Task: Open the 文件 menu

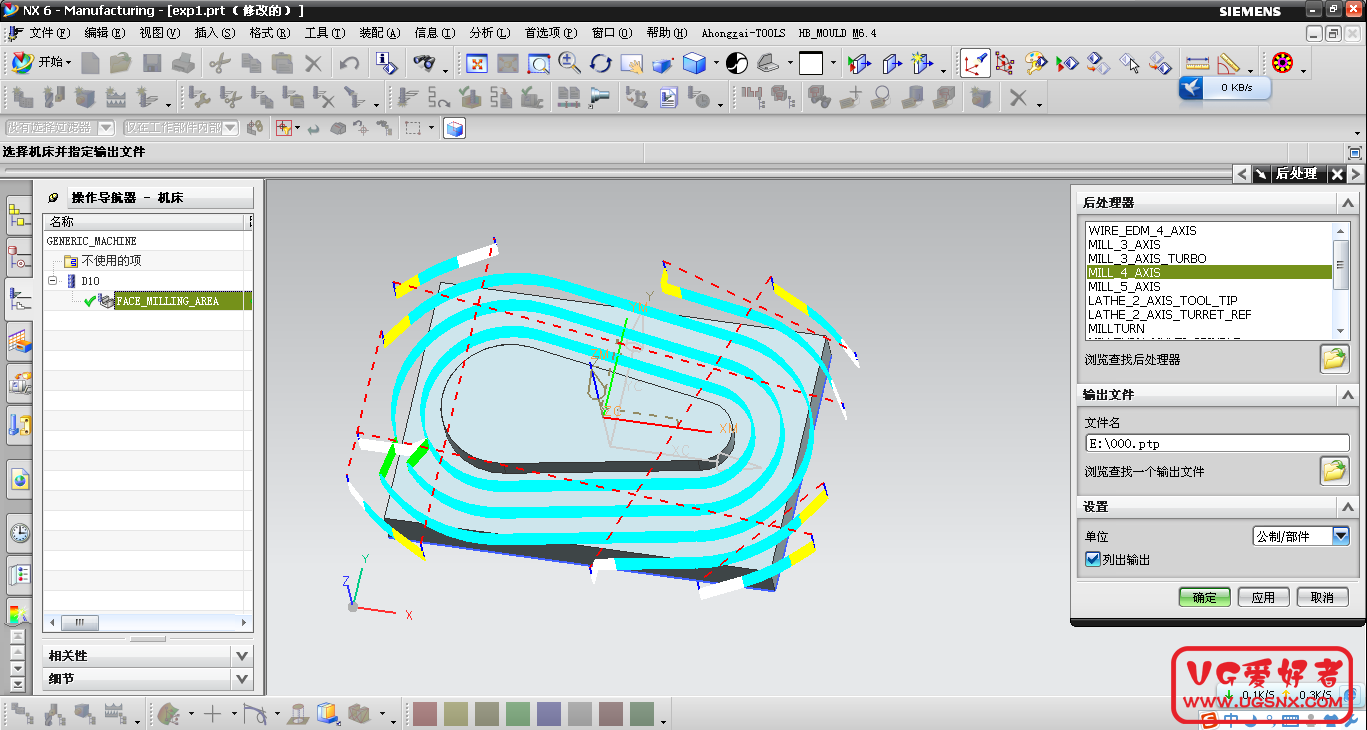Action: click(x=49, y=33)
